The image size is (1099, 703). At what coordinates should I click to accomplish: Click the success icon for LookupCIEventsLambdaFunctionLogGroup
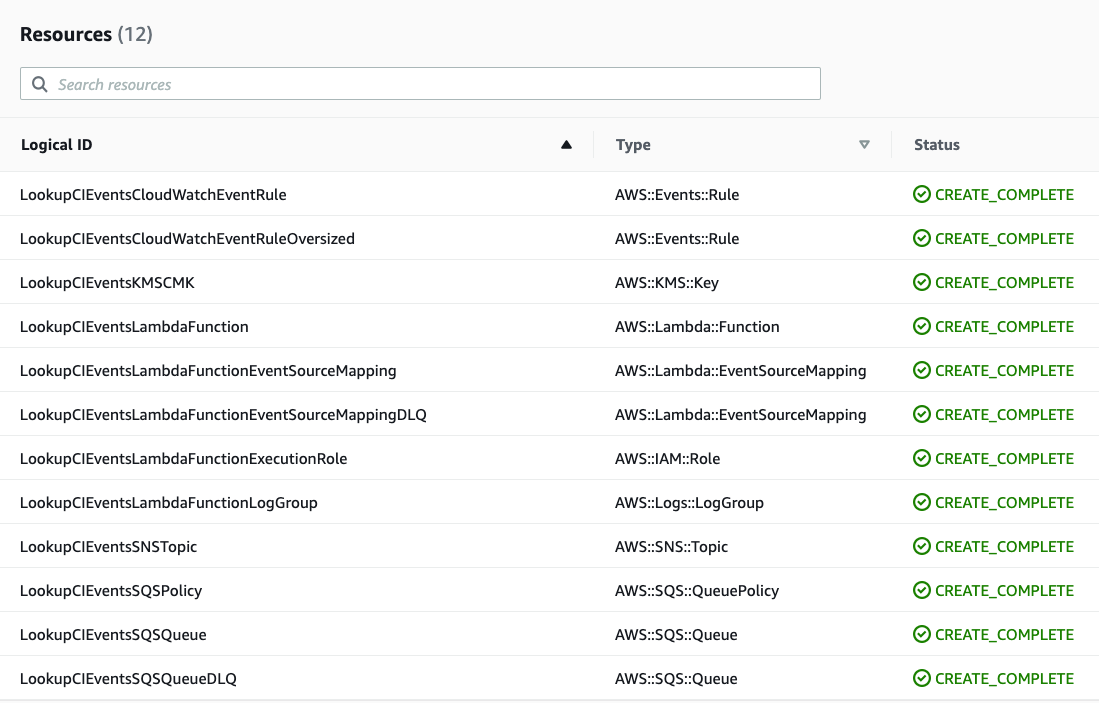921,502
